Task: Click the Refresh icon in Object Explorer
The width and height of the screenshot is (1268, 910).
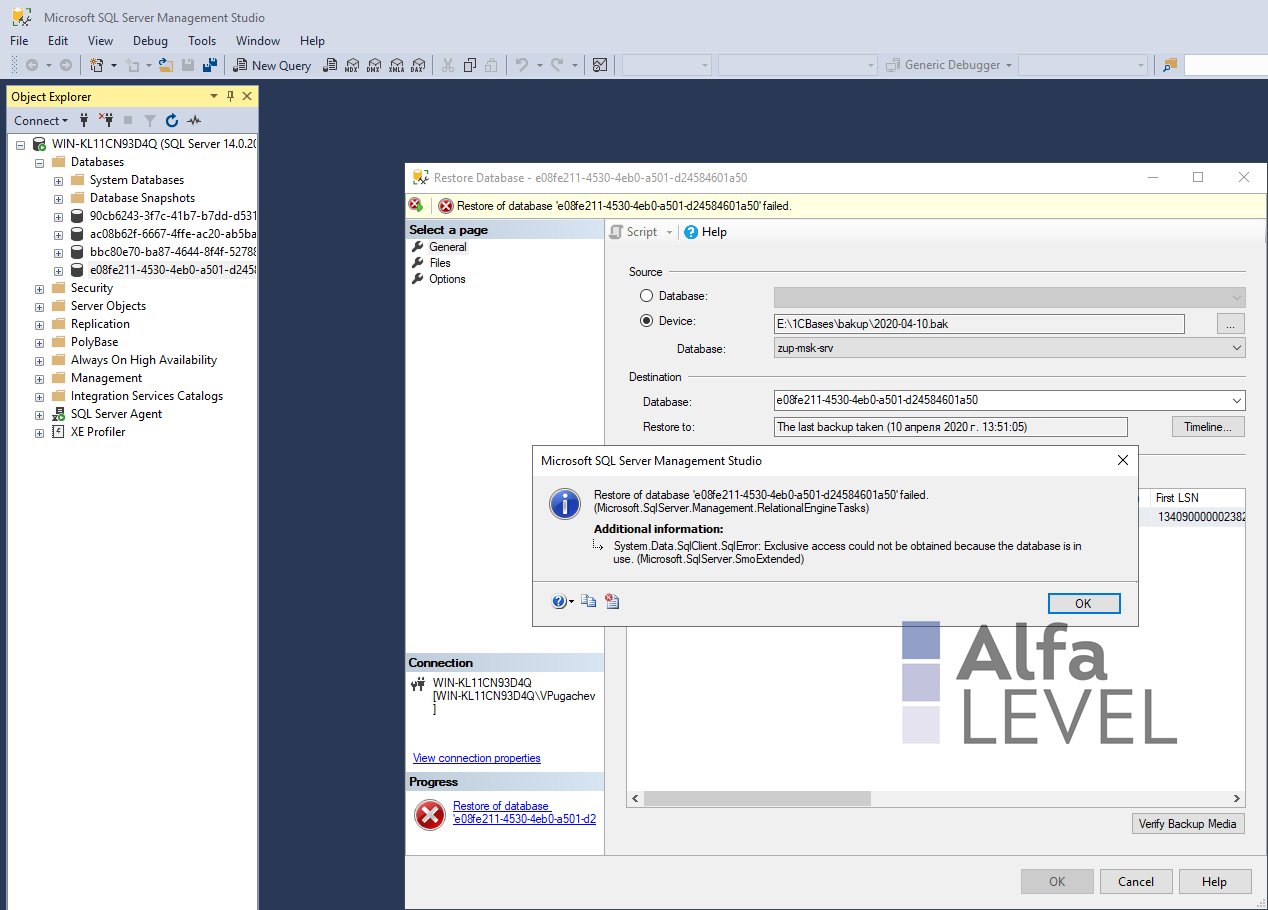Action: pyautogui.click(x=172, y=120)
